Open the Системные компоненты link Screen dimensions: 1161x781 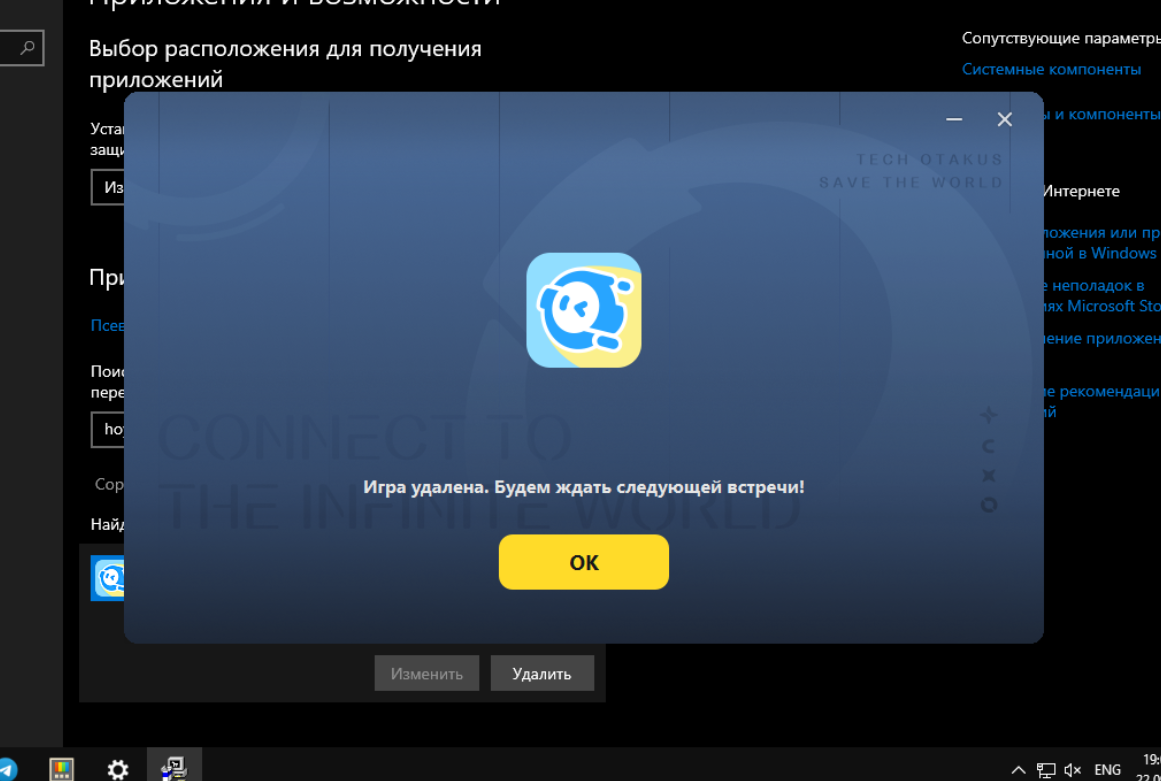1051,69
